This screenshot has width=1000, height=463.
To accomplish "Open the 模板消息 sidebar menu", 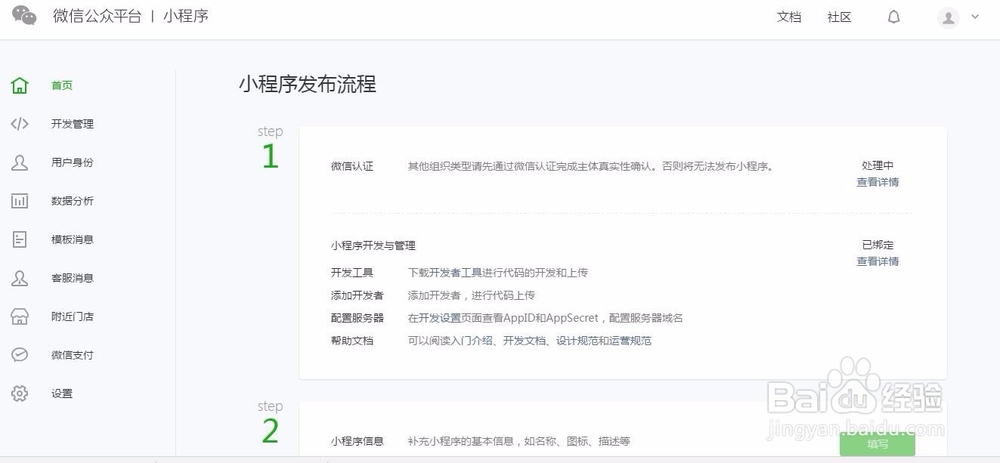I will point(72,240).
